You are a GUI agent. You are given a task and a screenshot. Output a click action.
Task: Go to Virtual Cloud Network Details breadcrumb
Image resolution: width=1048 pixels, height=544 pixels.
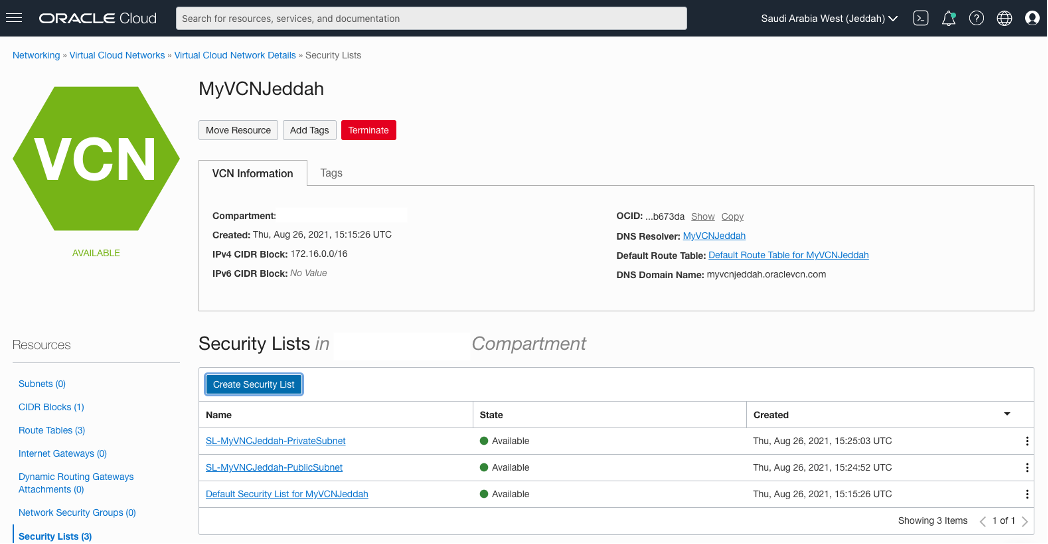(235, 55)
